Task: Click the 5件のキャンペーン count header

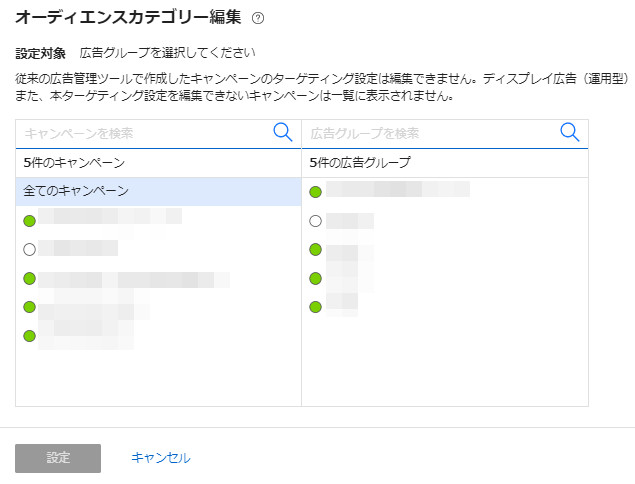Action: coord(60,162)
